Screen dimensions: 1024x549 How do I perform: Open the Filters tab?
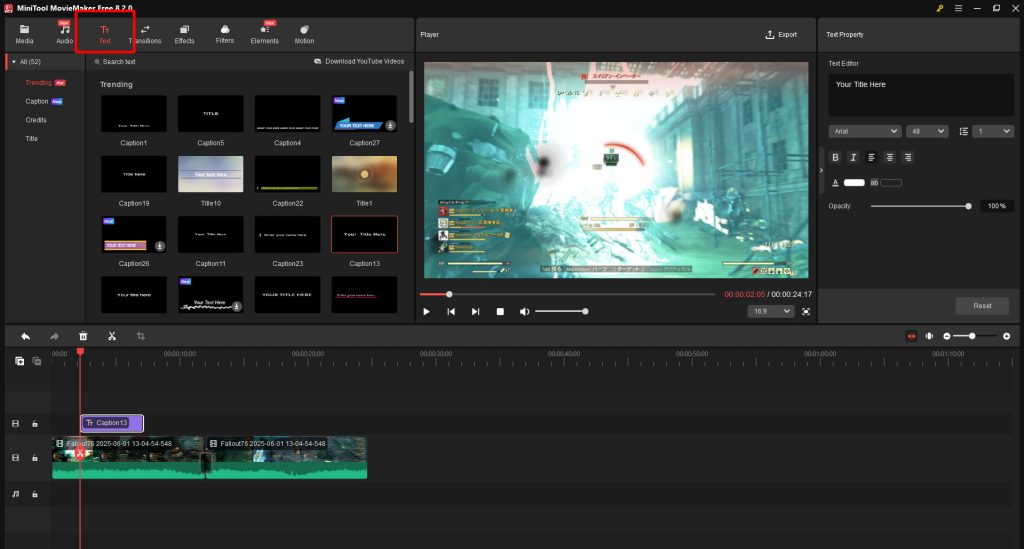coord(225,34)
